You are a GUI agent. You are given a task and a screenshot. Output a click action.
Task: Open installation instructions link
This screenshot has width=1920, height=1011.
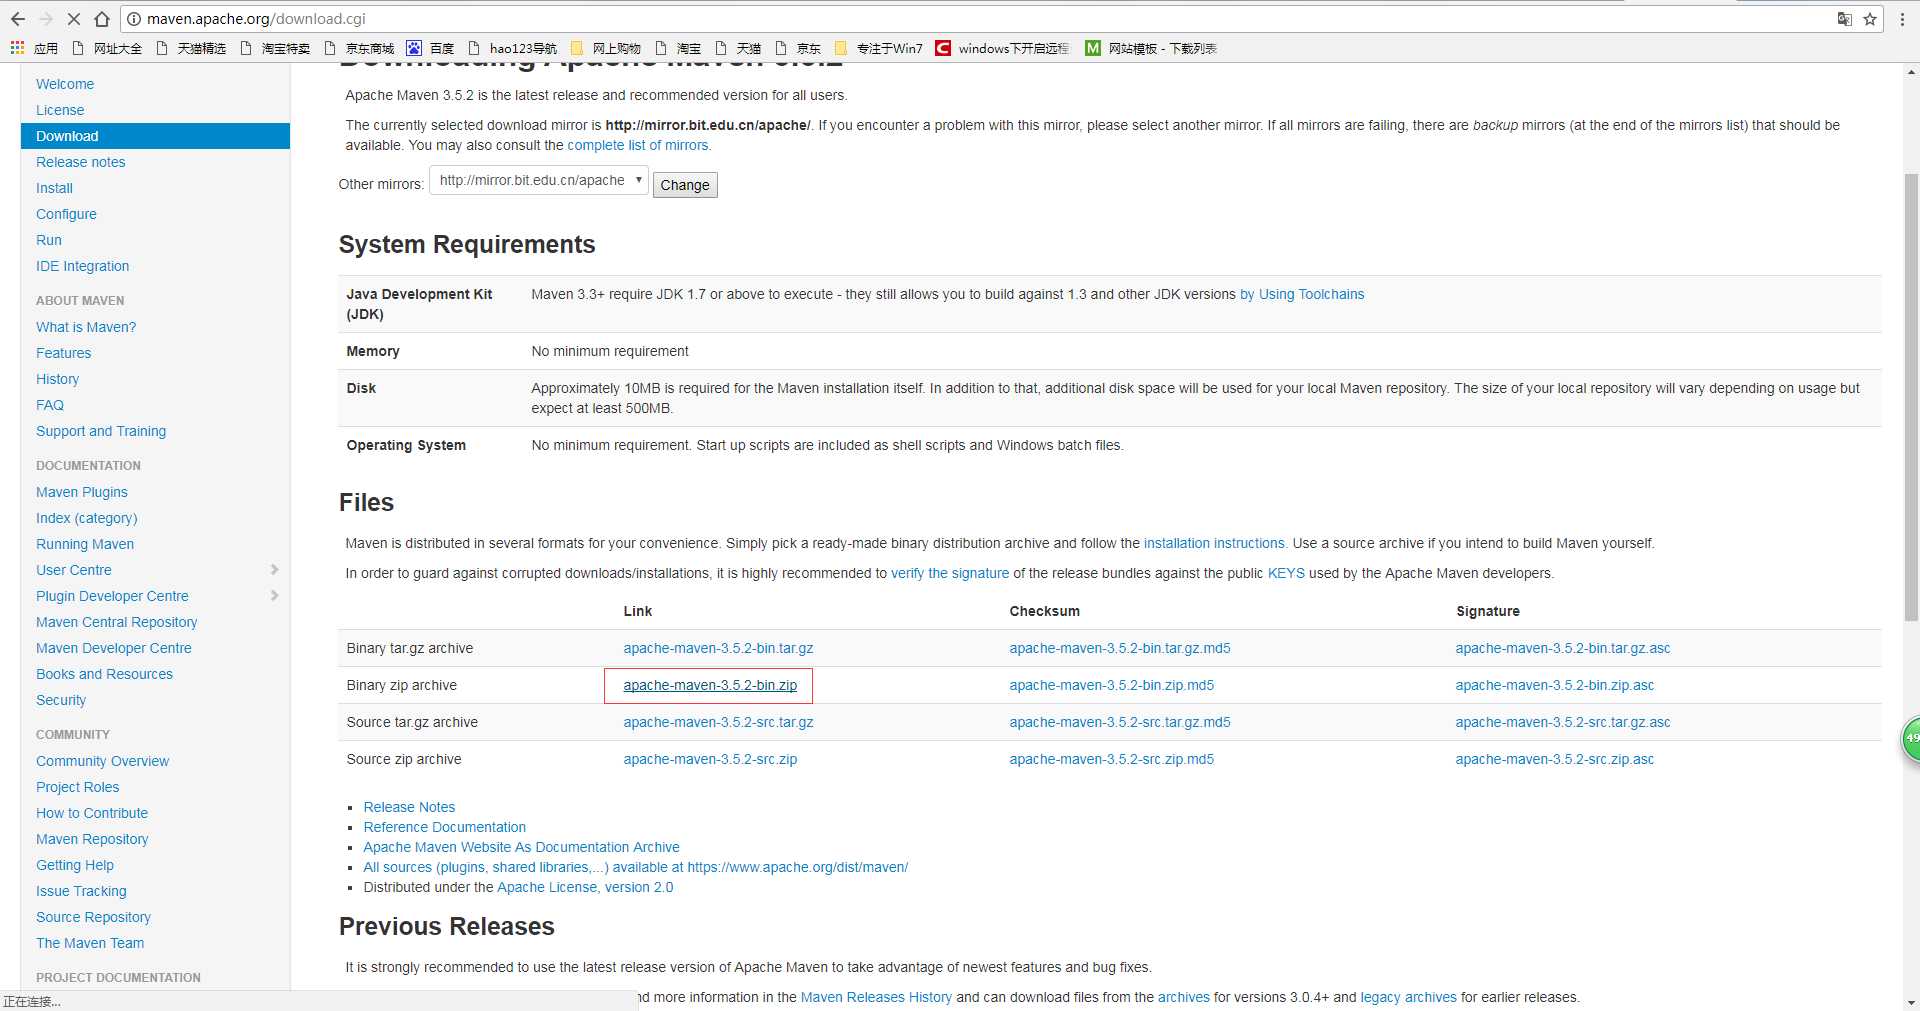1214,543
